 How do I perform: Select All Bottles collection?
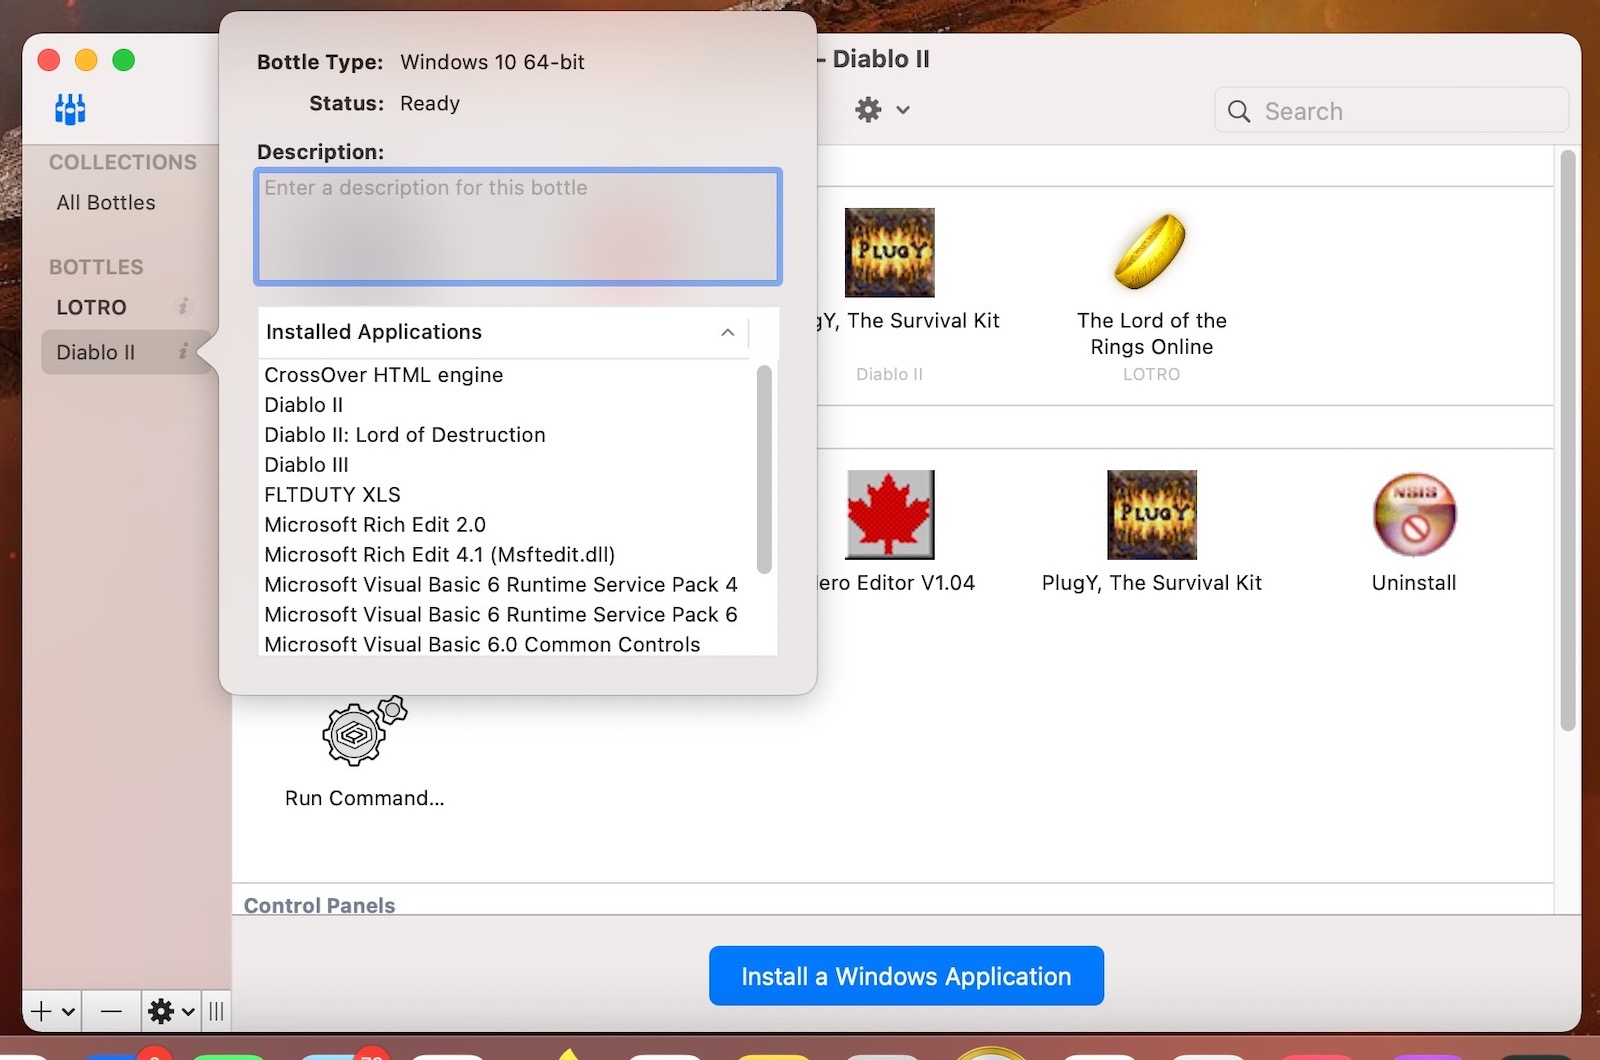coord(106,202)
